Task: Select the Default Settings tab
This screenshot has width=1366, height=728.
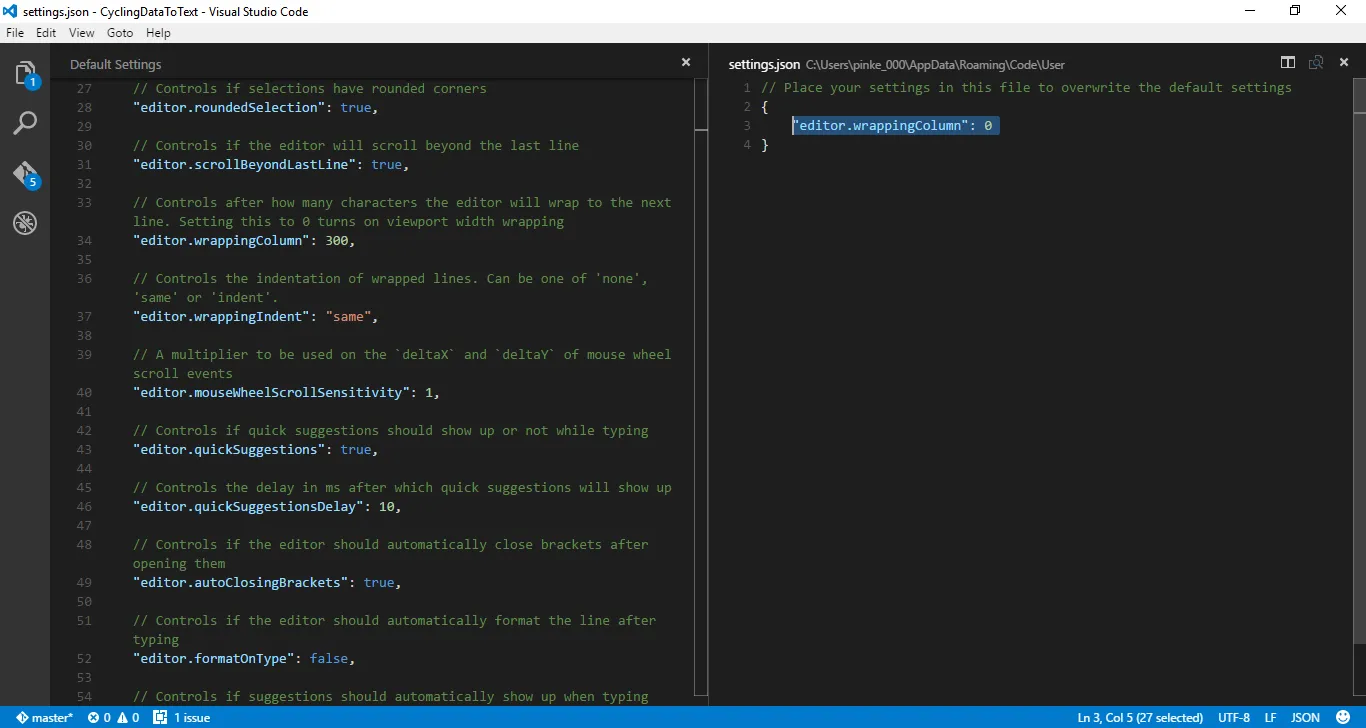Action: tap(115, 63)
